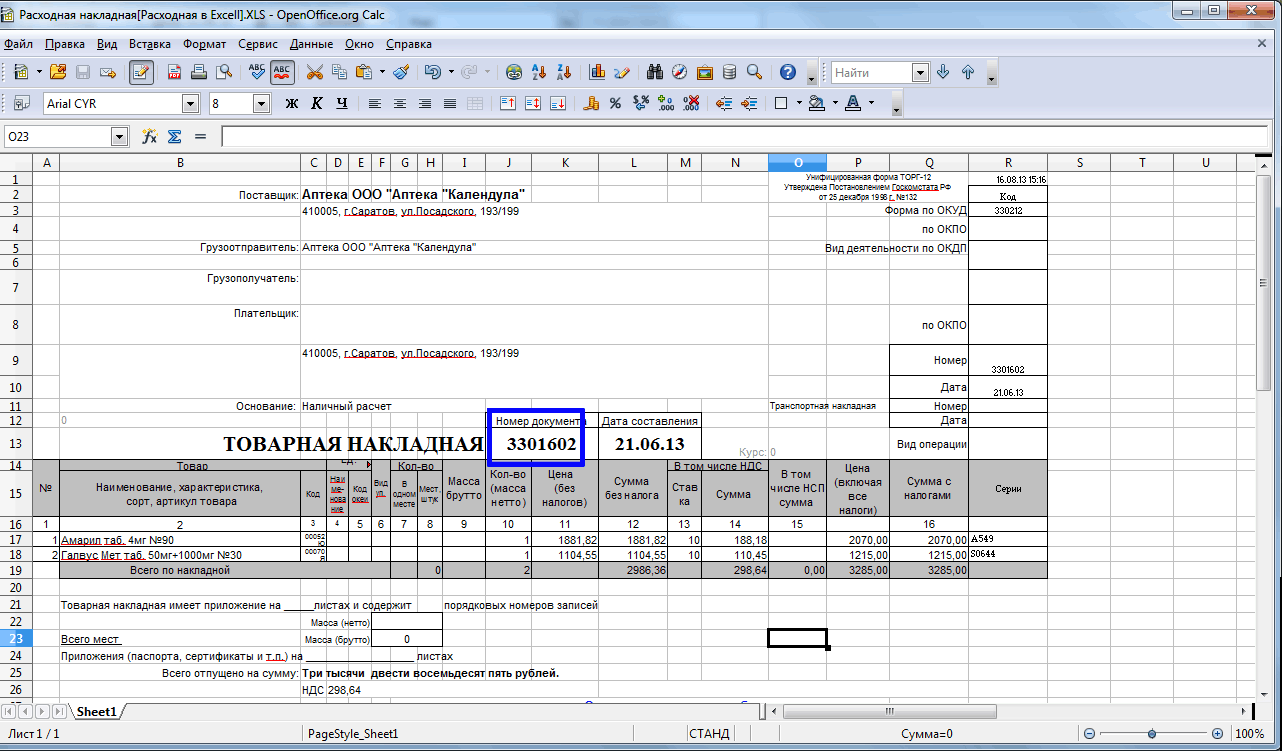Apply percent number format
The height and width of the screenshot is (751, 1282).
(x=615, y=103)
